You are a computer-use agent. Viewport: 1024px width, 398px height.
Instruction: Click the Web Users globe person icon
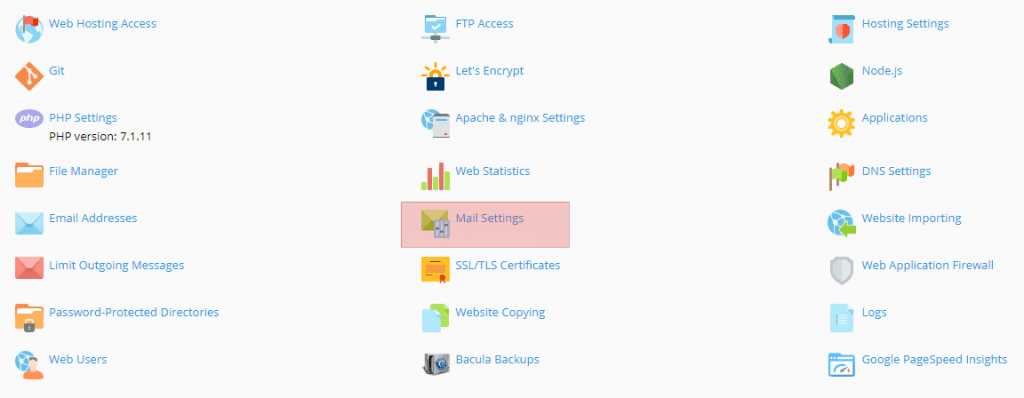click(29, 365)
